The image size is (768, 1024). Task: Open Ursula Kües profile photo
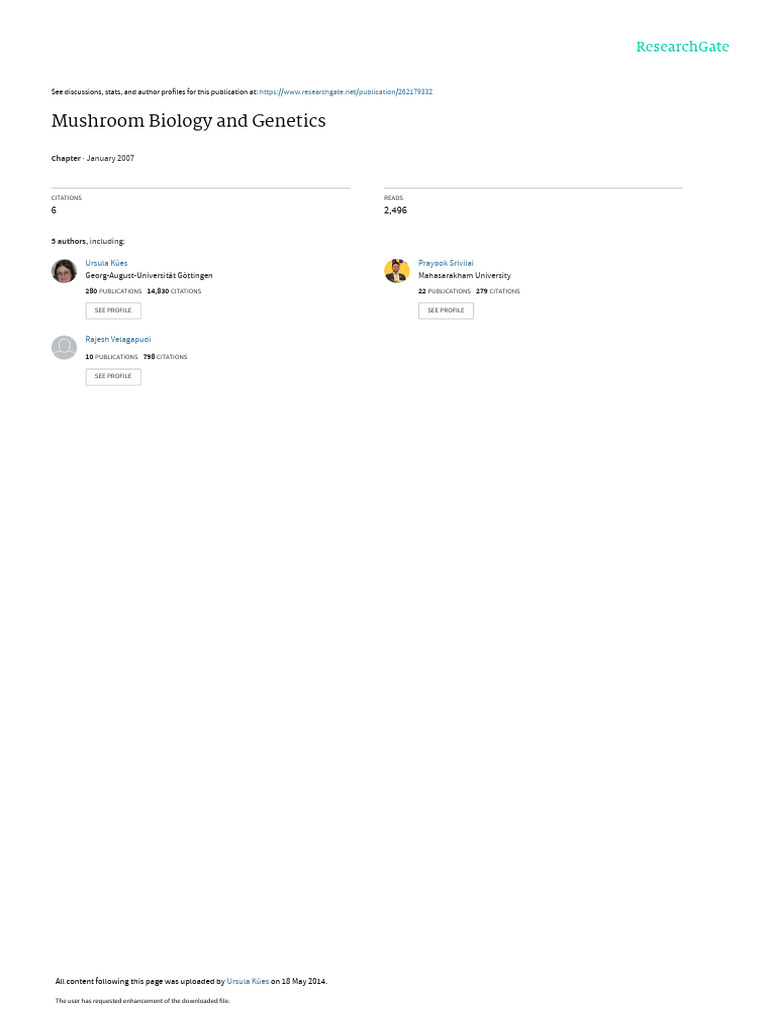point(64,270)
